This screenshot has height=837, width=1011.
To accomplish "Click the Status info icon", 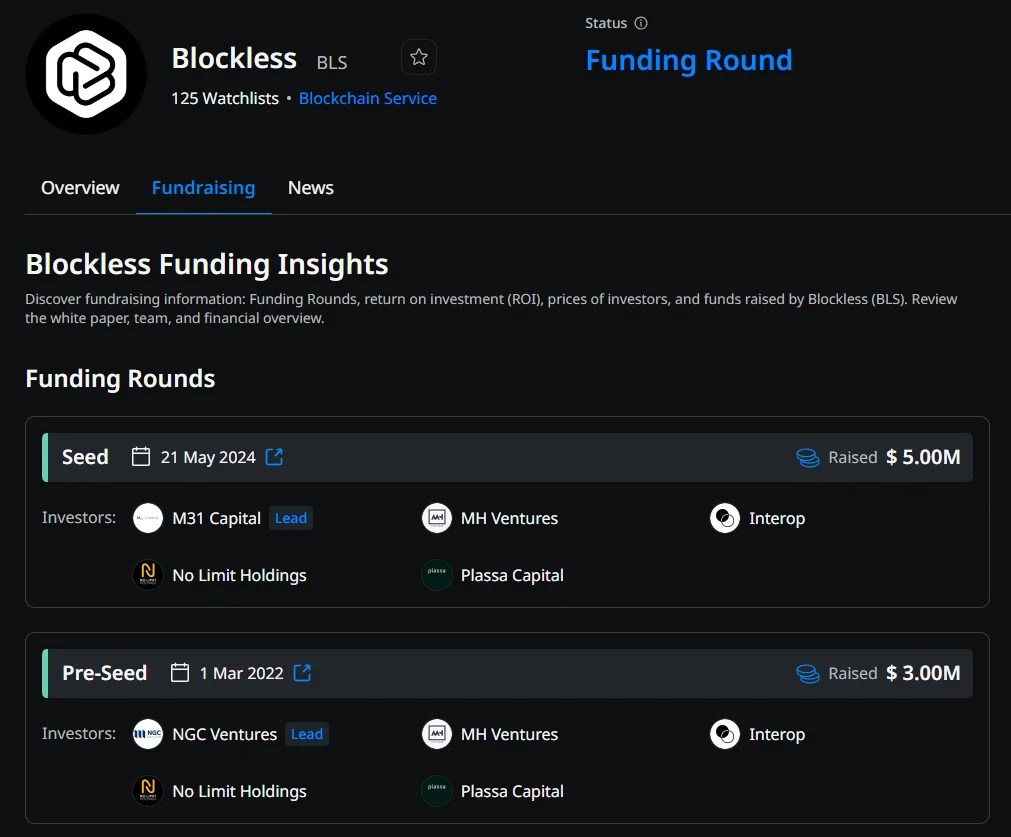I will pos(641,23).
